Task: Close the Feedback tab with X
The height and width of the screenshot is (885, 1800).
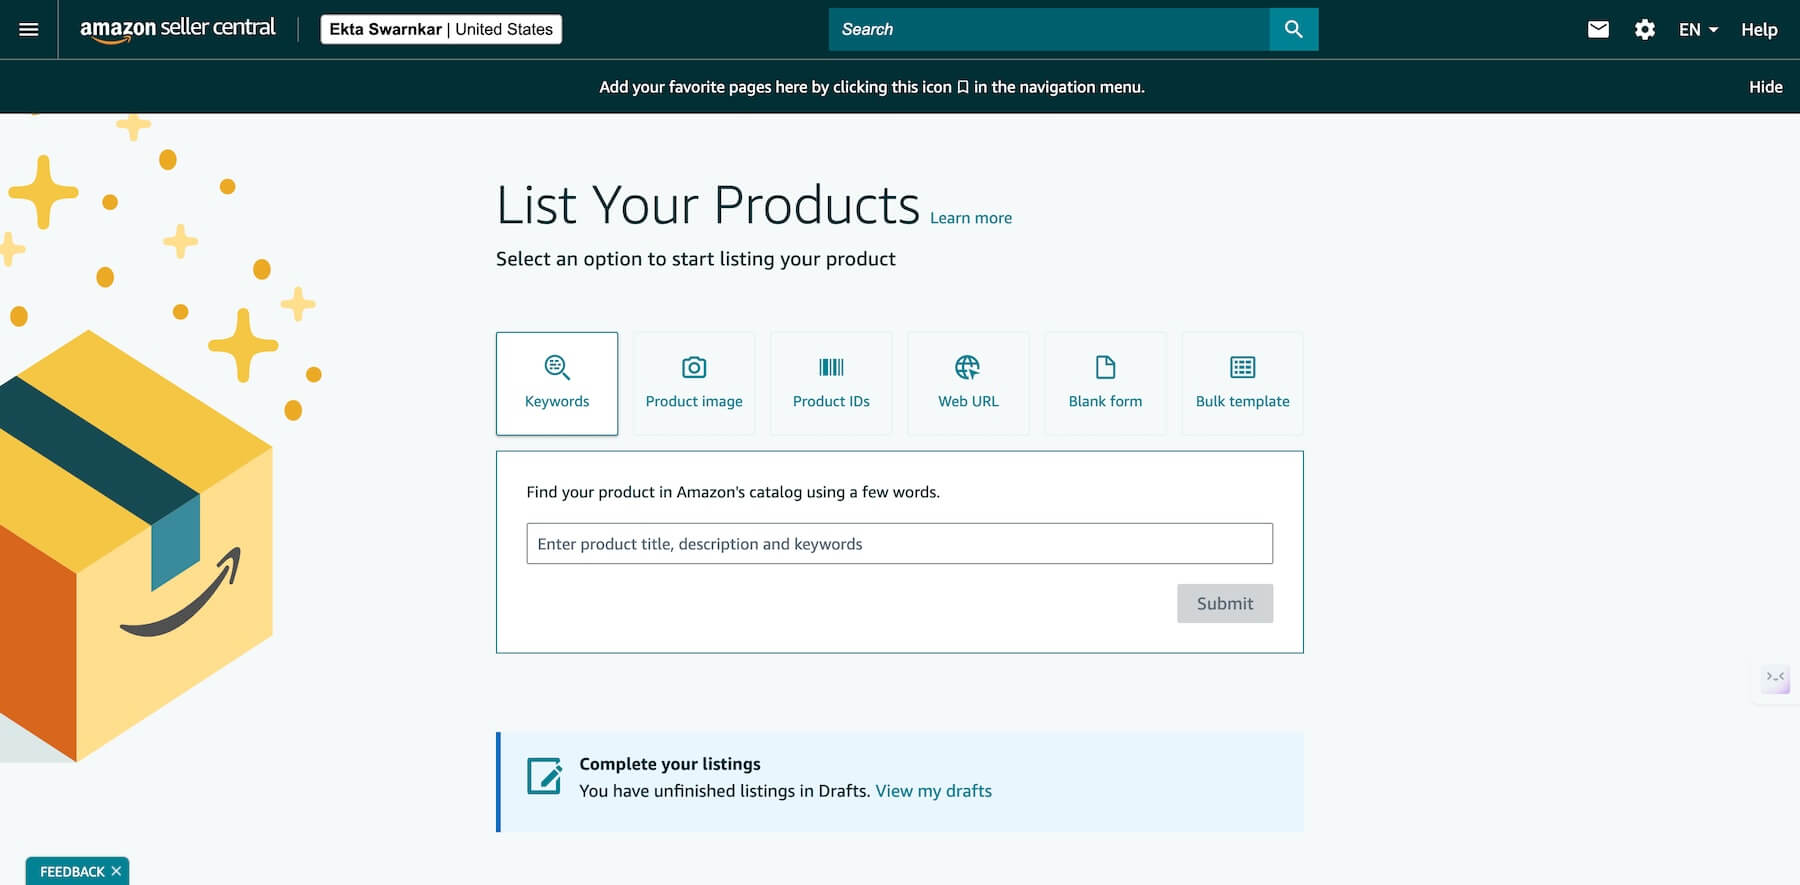Action: pos(117,871)
